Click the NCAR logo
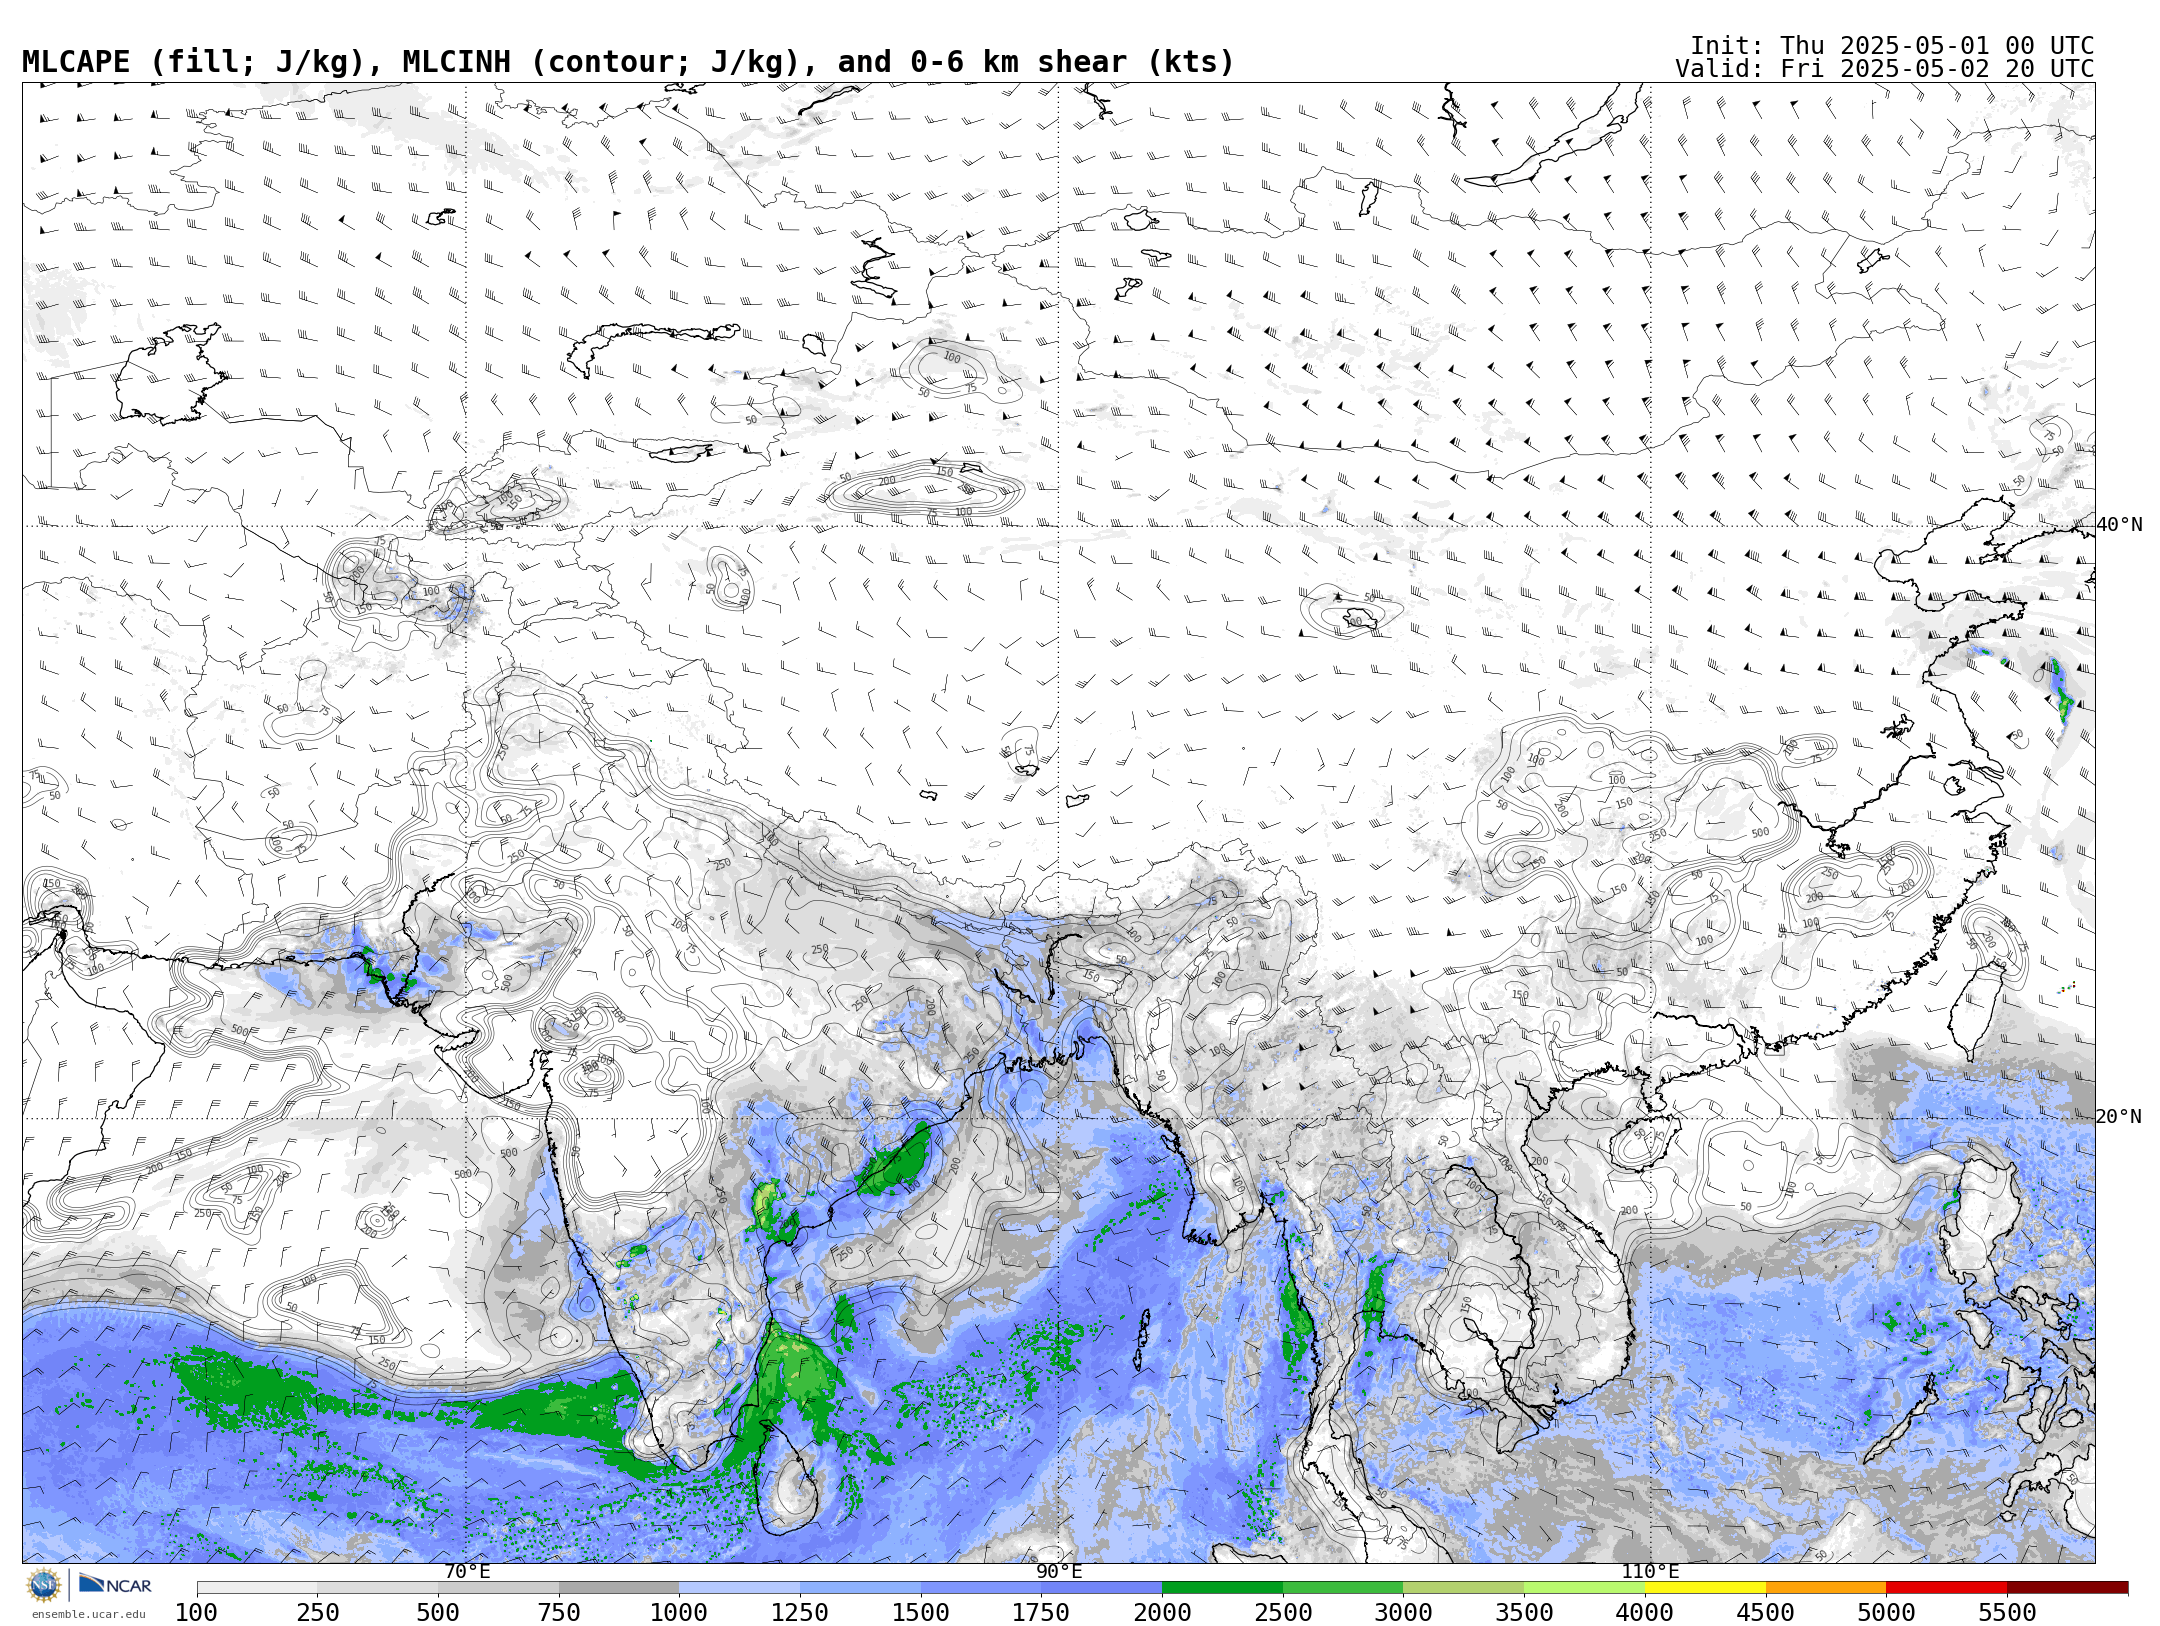This screenshot has height=1626, width=2160. 115,1585
